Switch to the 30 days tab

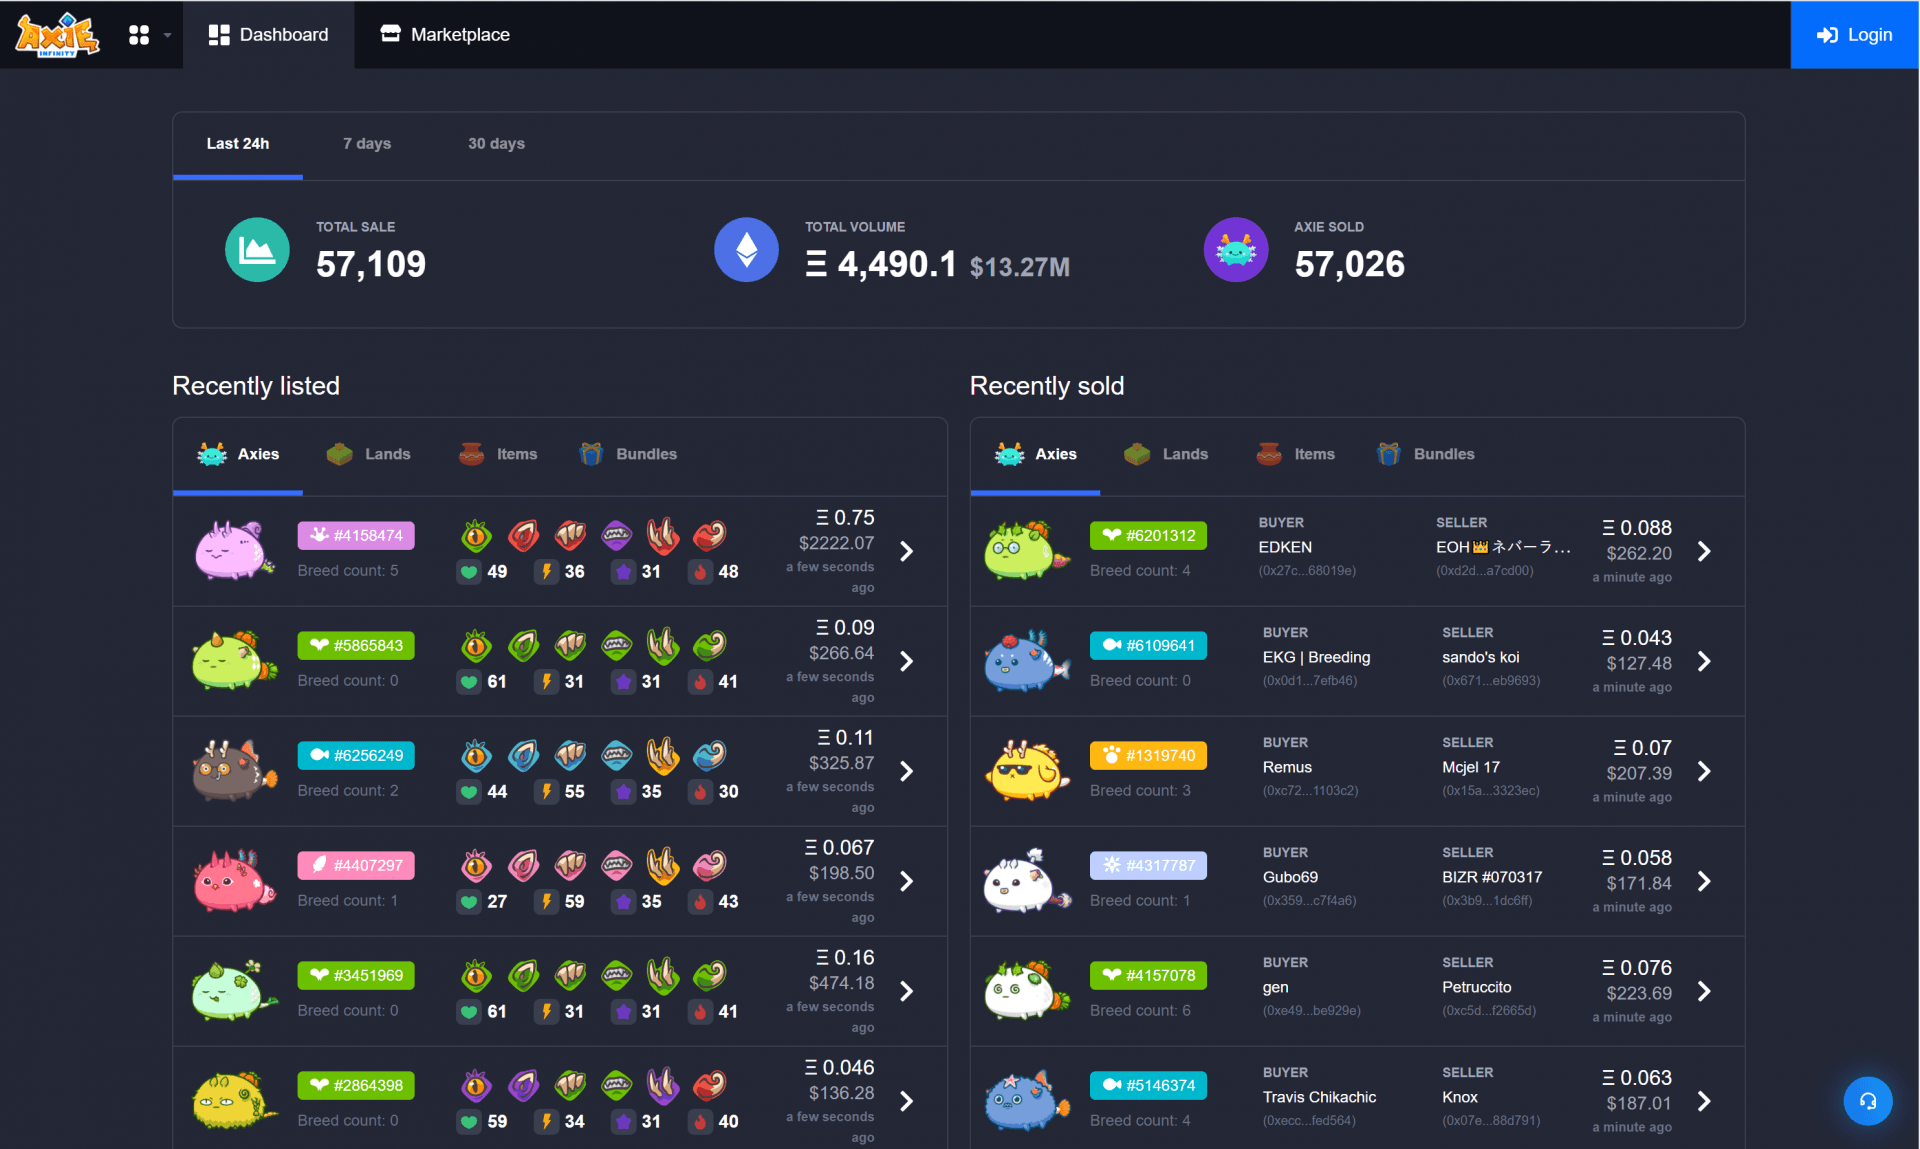click(x=496, y=144)
